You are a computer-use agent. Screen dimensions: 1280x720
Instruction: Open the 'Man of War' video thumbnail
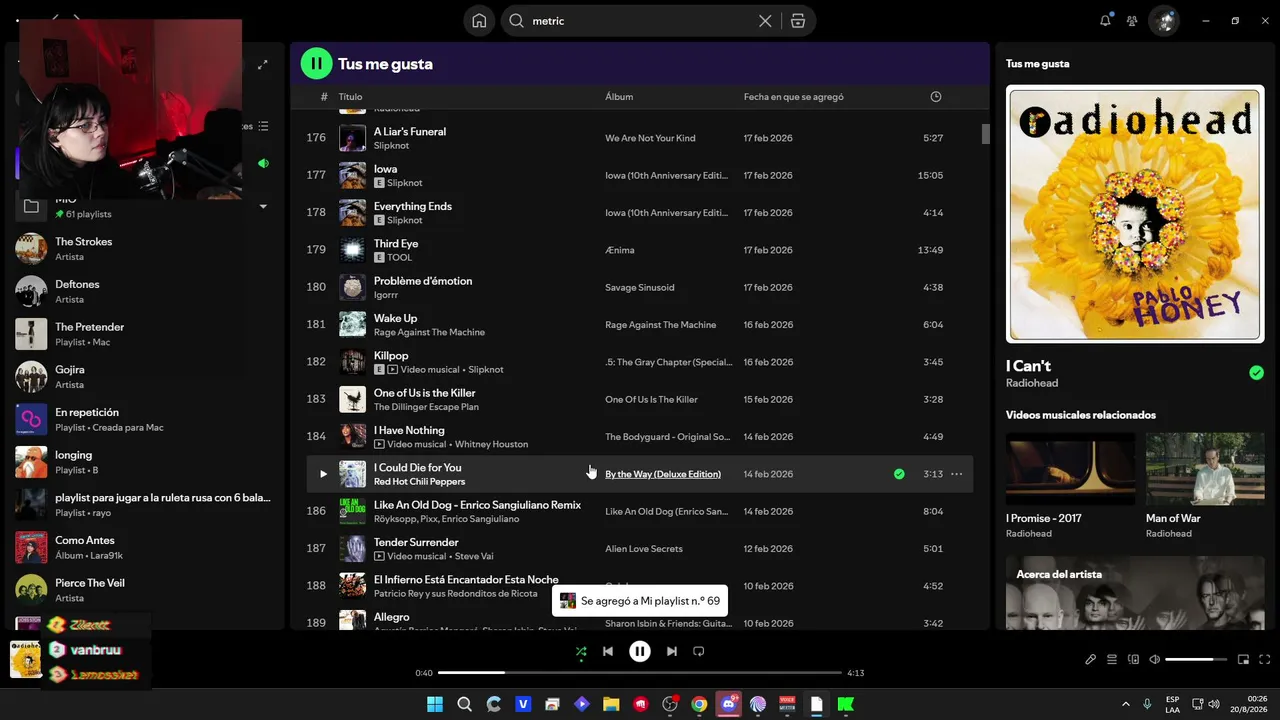point(1205,469)
